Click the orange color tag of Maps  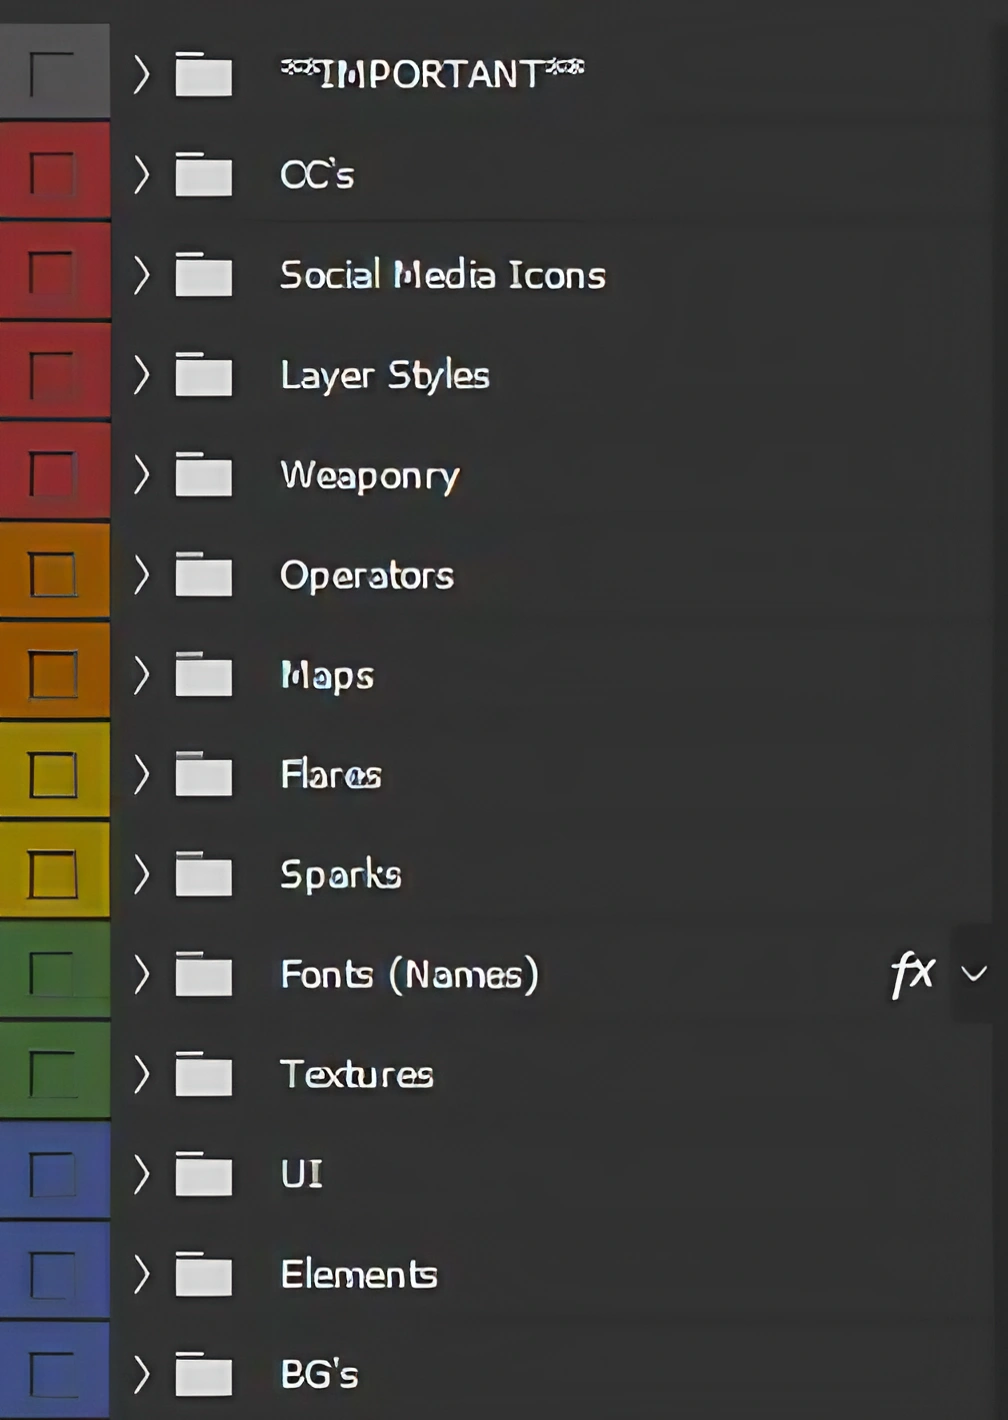(12, 674)
